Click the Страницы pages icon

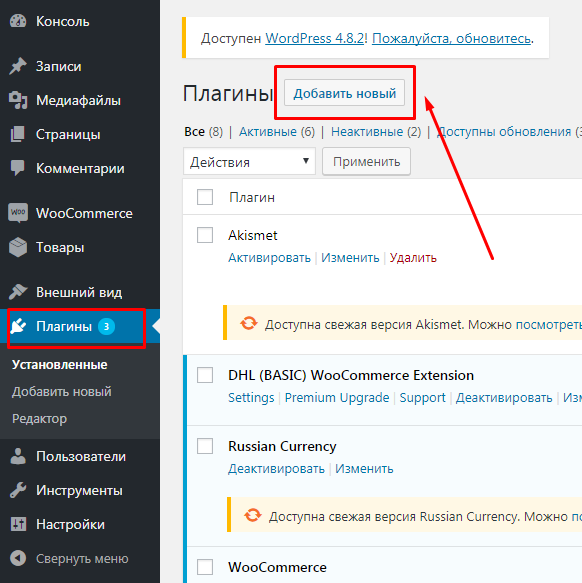pos(18,134)
